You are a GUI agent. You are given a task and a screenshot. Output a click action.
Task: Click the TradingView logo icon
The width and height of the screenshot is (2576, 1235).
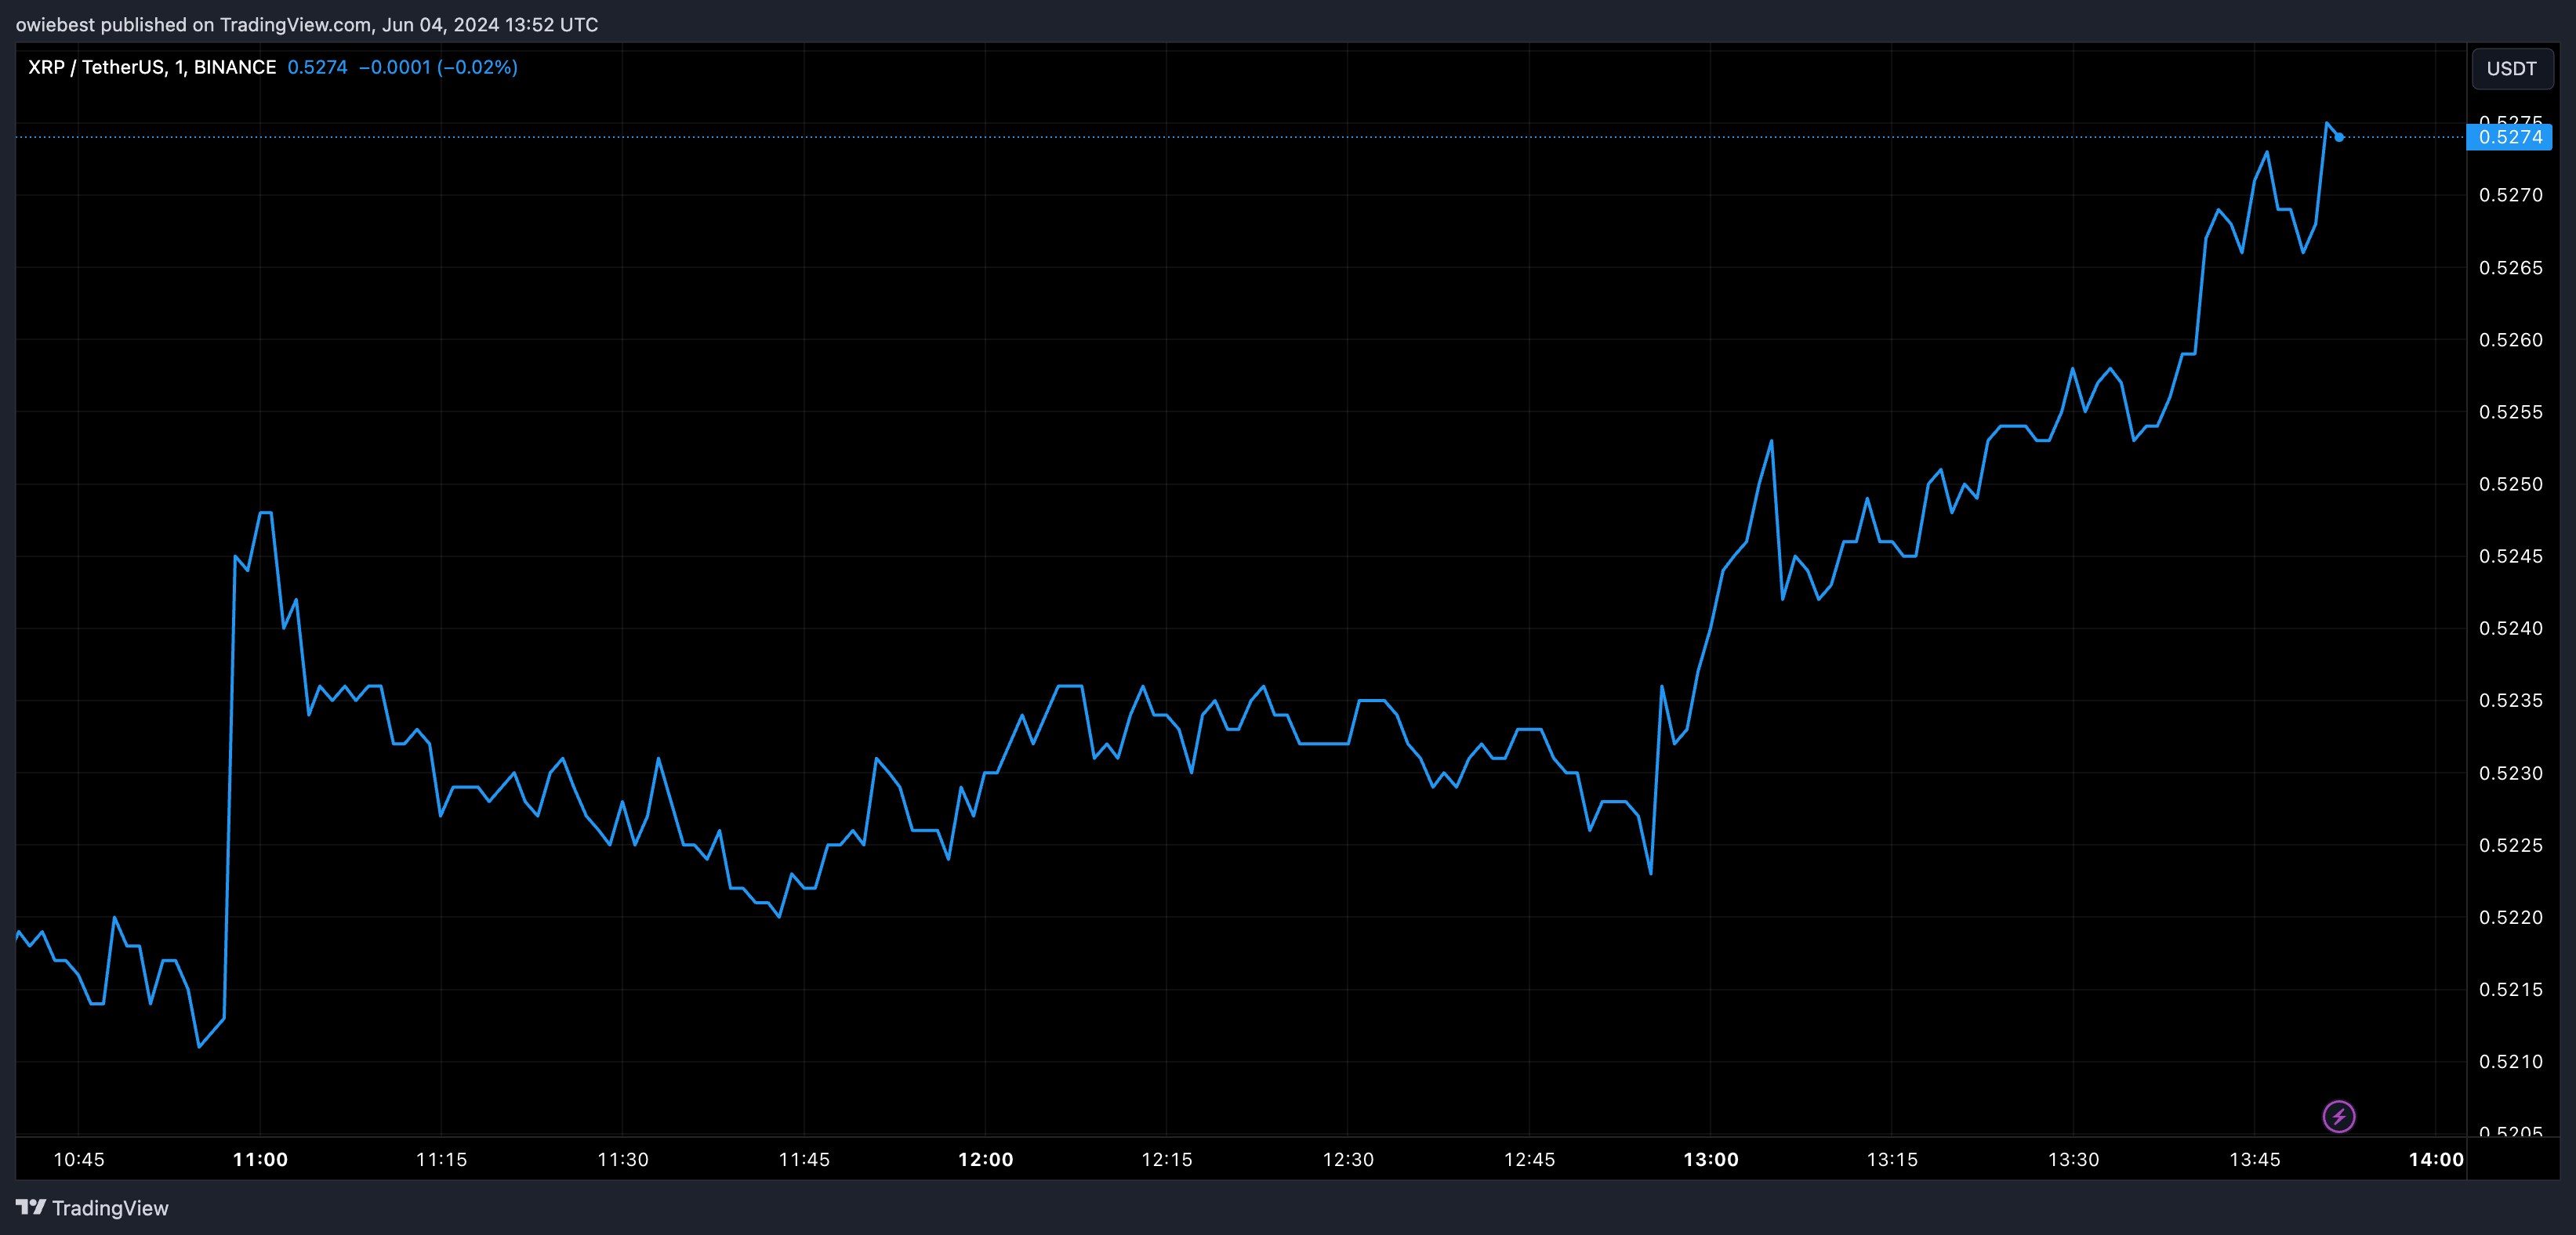[31, 1207]
